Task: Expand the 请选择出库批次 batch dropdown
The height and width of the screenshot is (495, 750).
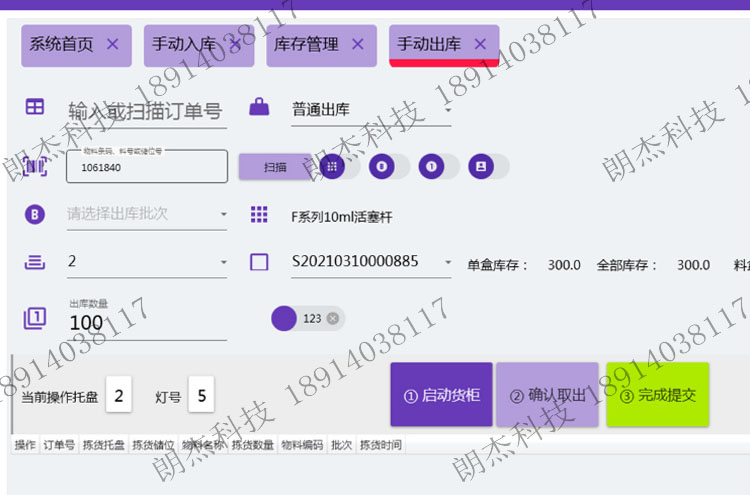Action: pos(146,214)
